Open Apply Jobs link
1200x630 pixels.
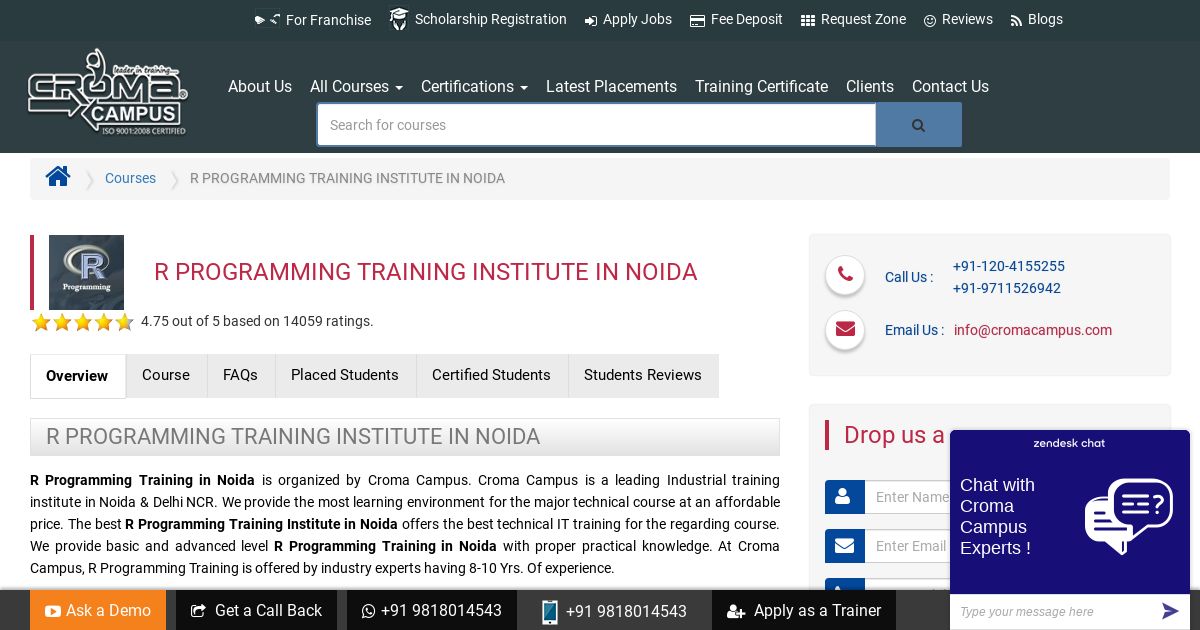(x=628, y=19)
